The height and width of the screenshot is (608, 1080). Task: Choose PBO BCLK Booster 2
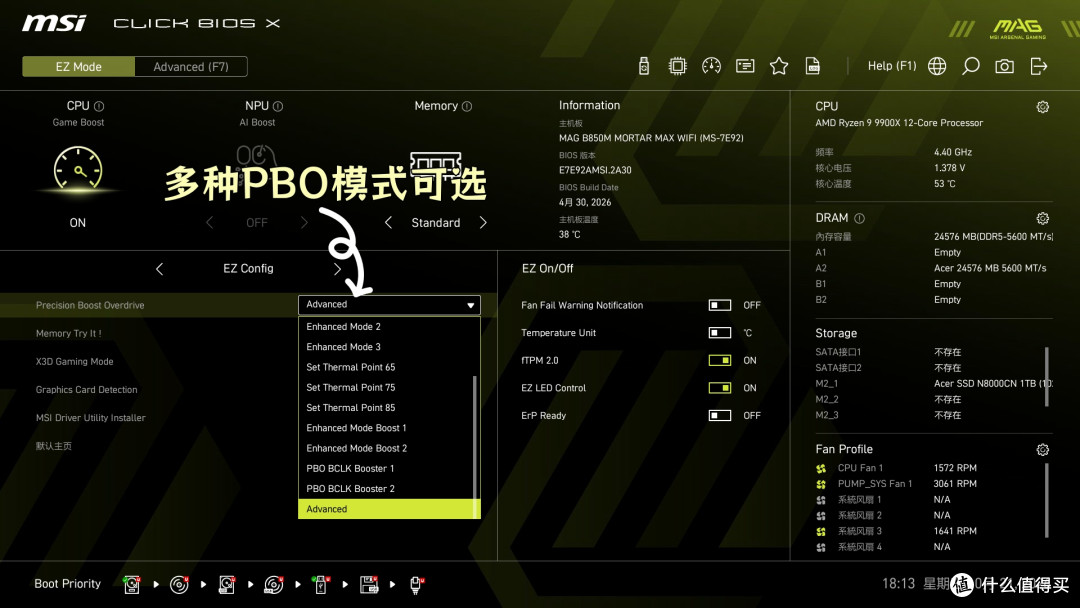pos(386,489)
